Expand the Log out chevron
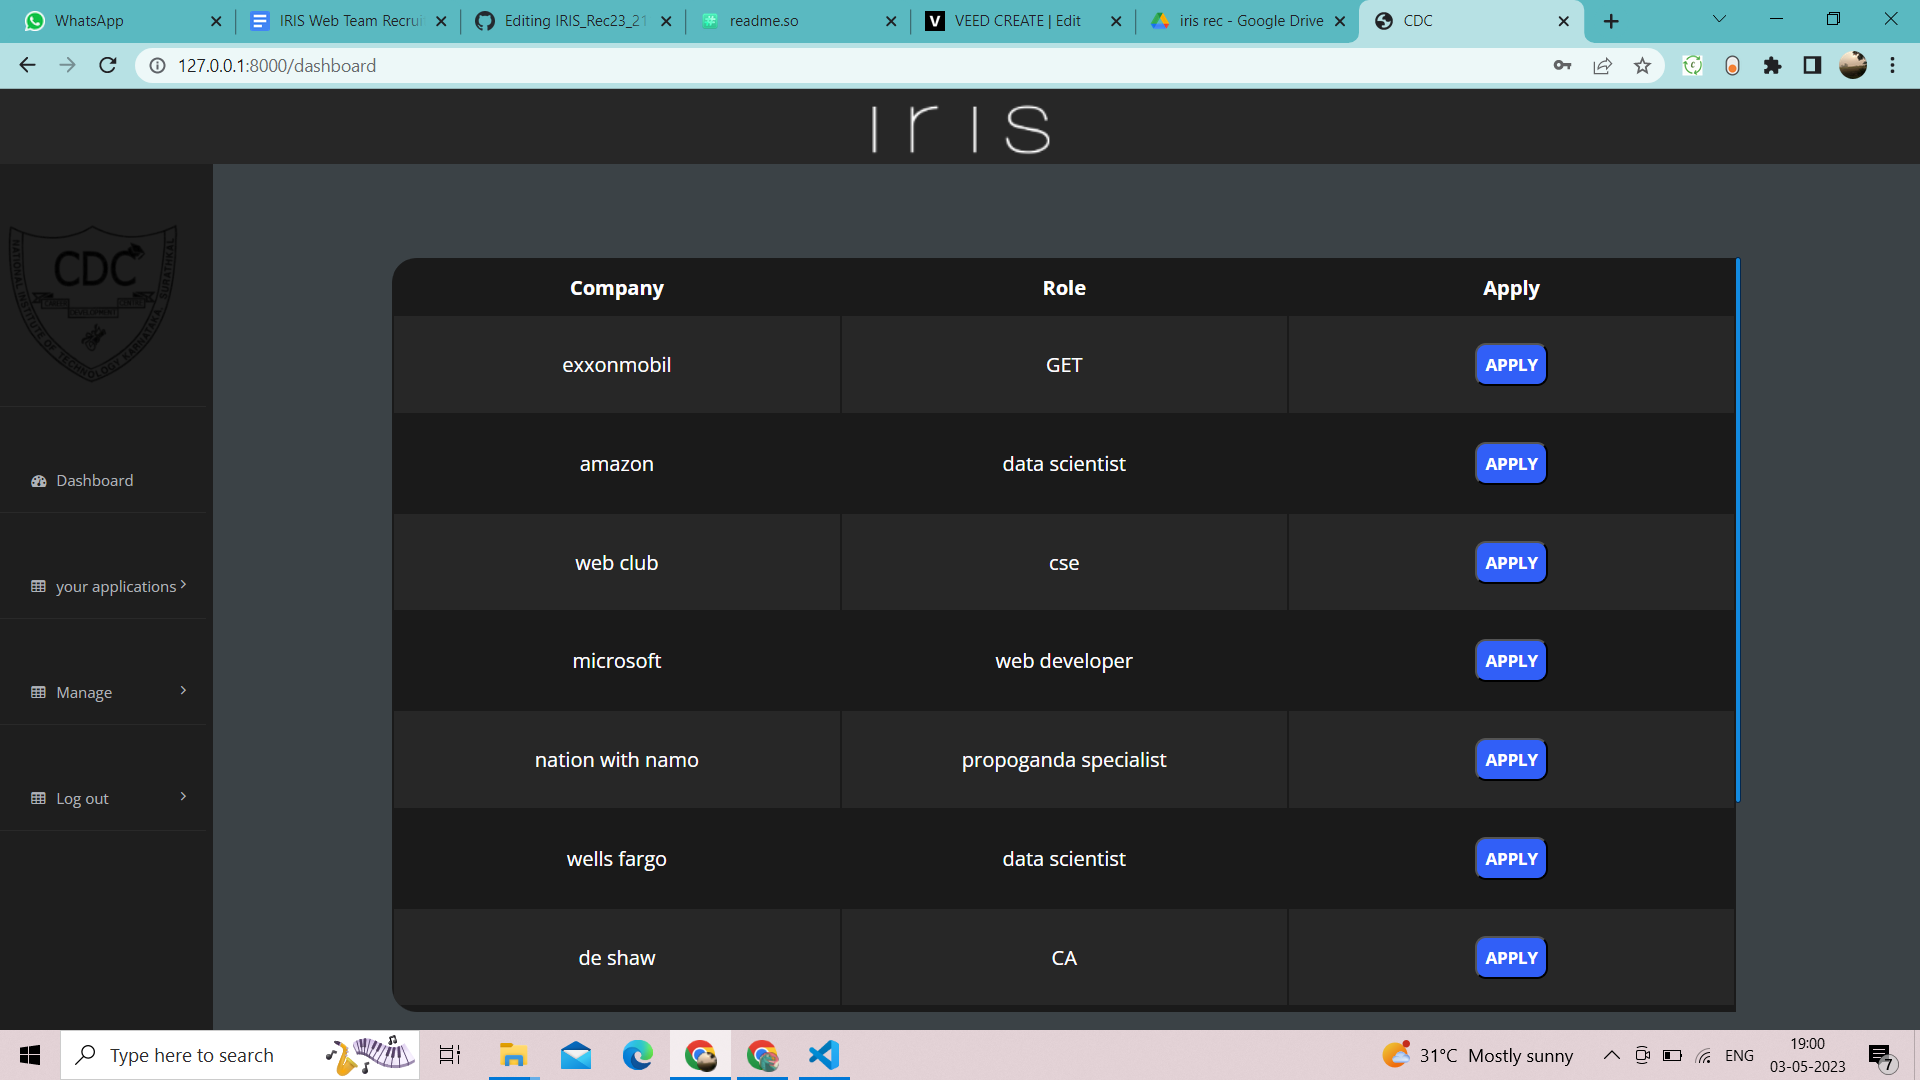Screen dimensions: 1920x1080 click(183, 797)
